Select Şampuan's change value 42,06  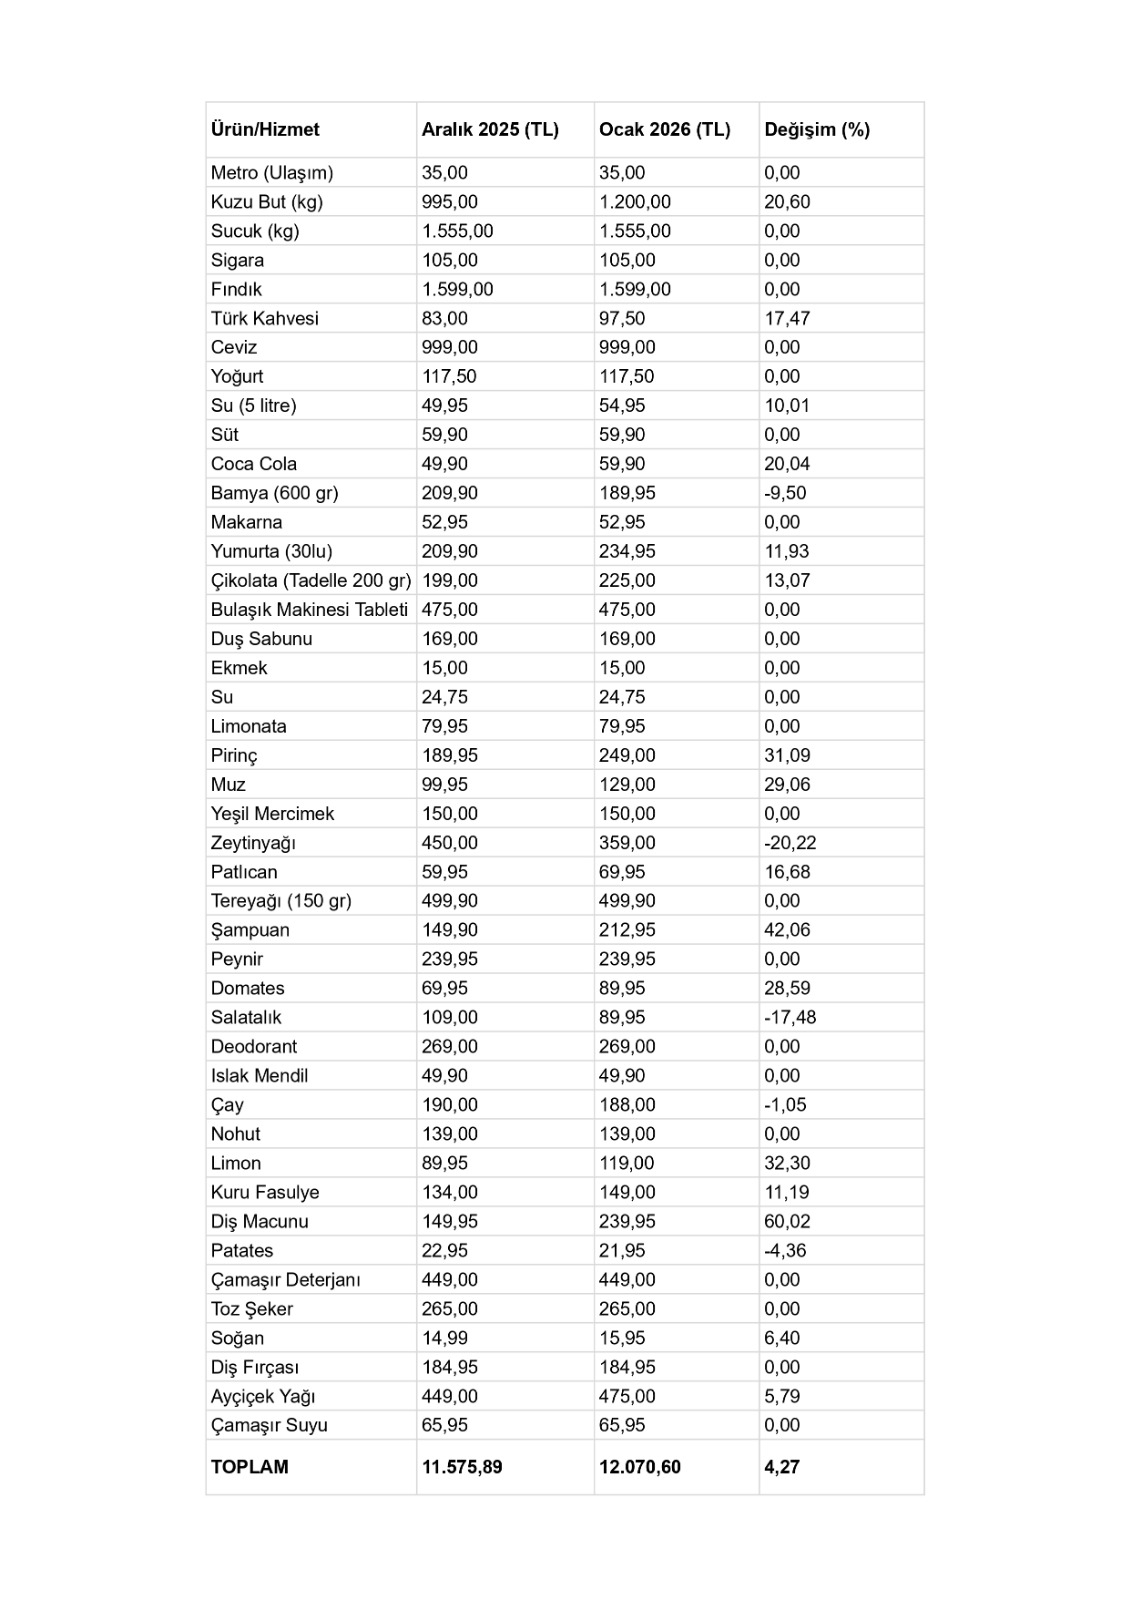click(787, 930)
